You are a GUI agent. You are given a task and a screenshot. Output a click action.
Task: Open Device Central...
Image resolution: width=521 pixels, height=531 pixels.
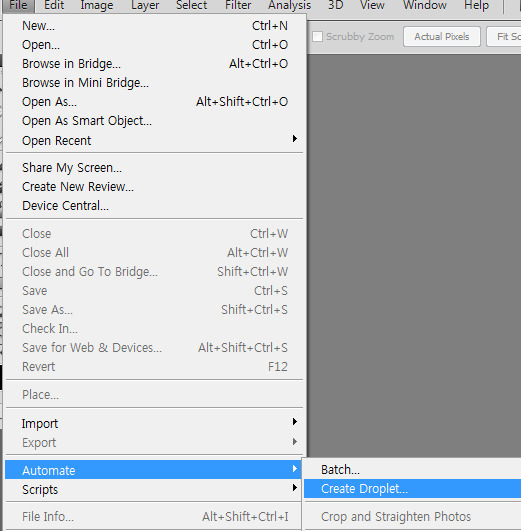[154, 206]
